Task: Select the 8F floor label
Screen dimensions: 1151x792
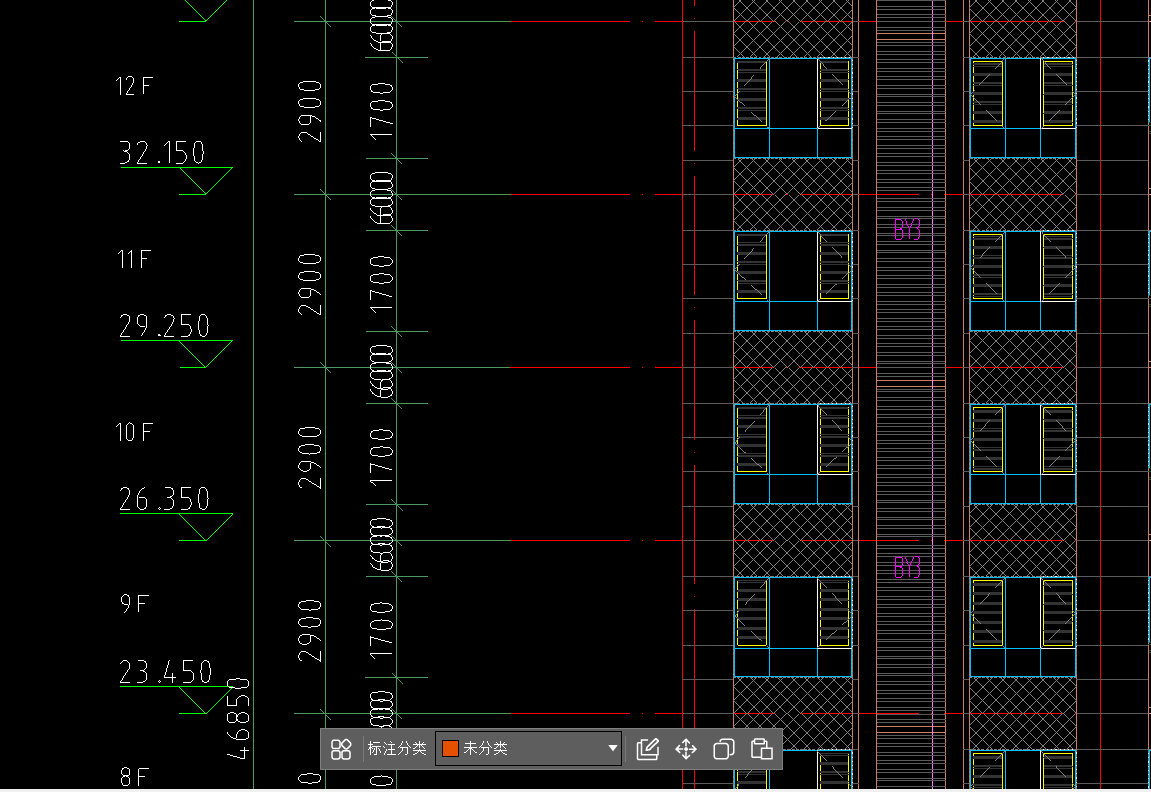Action: pyautogui.click(x=134, y=777)
